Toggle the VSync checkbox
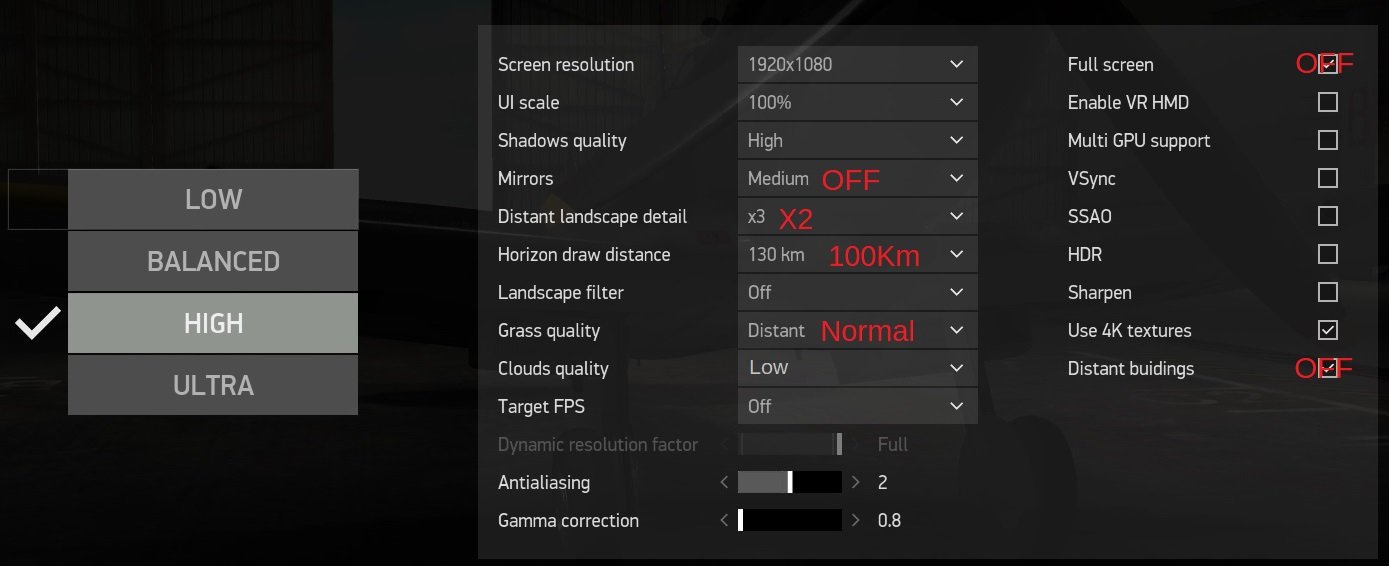1389x566 pixels. (1327, 179)
